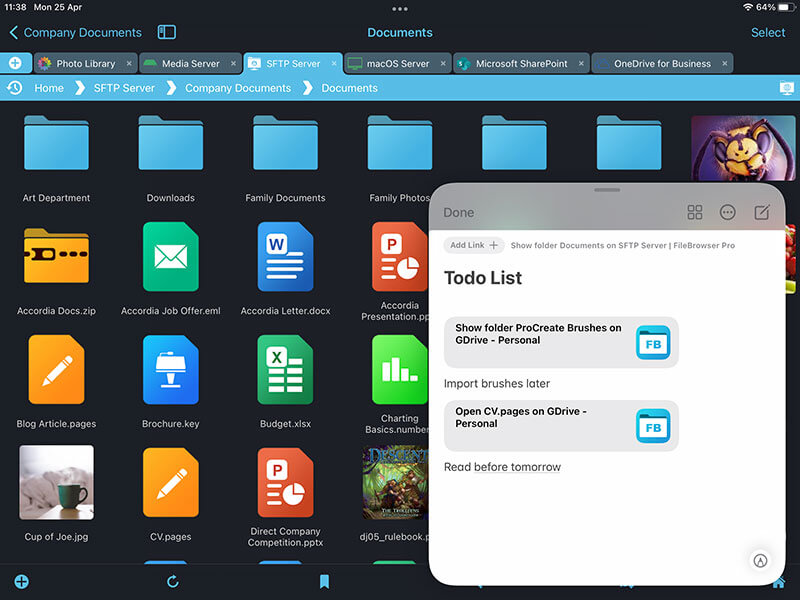
Task: Open bookmarks from the bottom toolbar
Action: [324, 582]
